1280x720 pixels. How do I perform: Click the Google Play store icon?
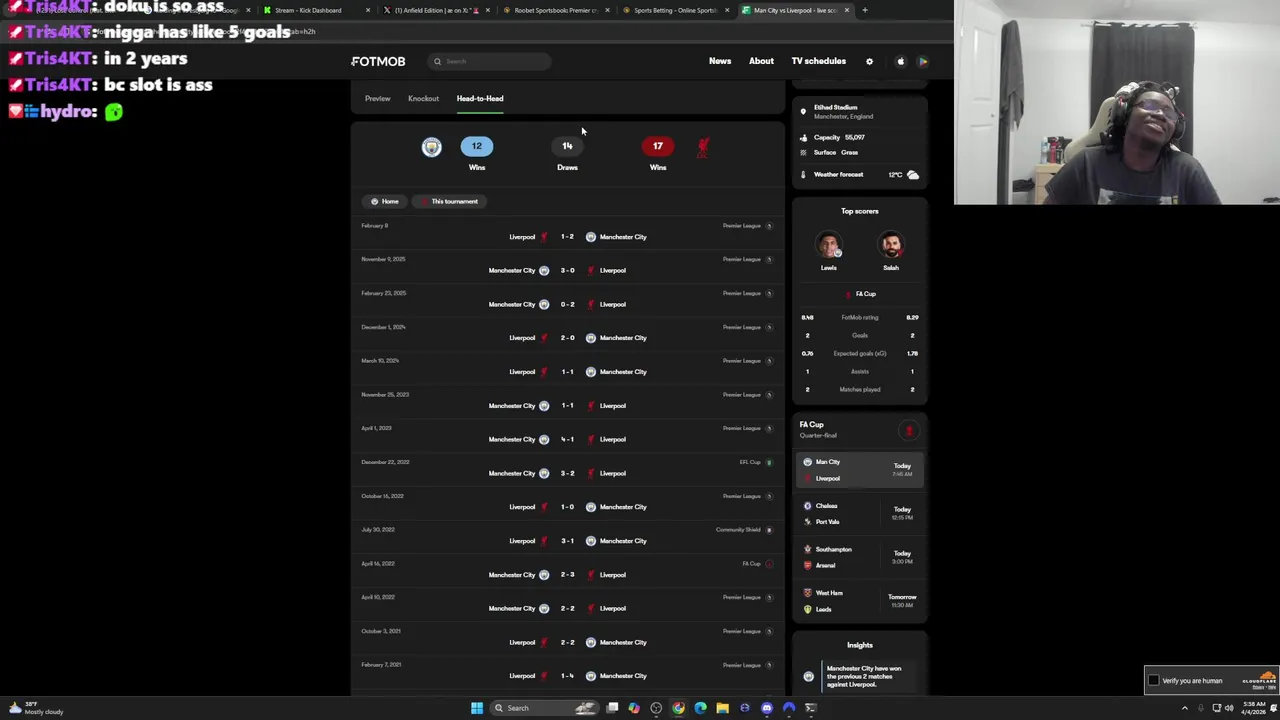click(923, 62)
